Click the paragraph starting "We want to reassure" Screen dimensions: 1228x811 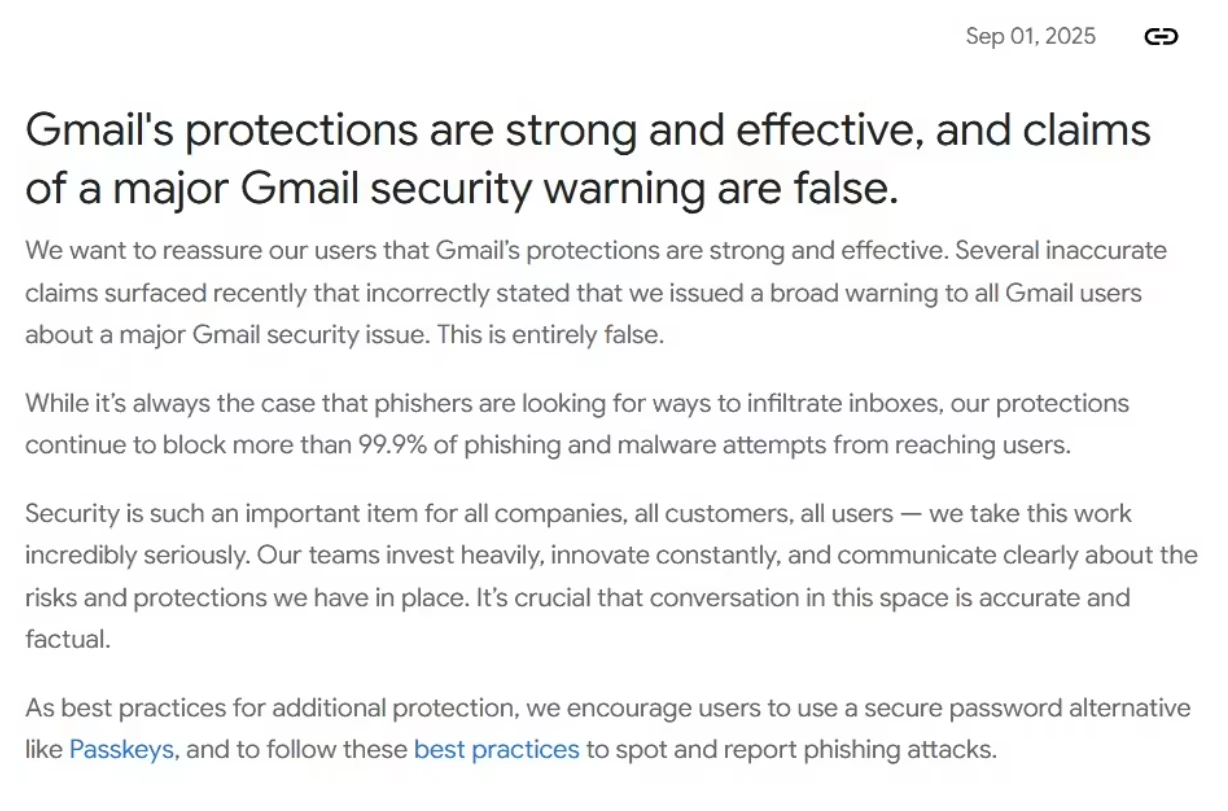tap(596, 292)
